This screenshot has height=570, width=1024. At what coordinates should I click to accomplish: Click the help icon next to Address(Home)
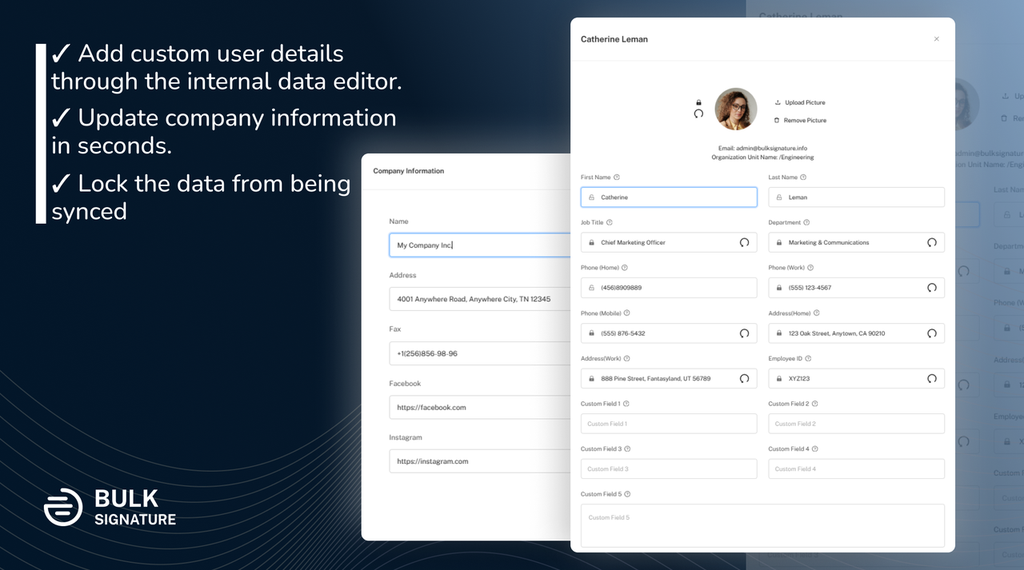[x=816, y=313]
